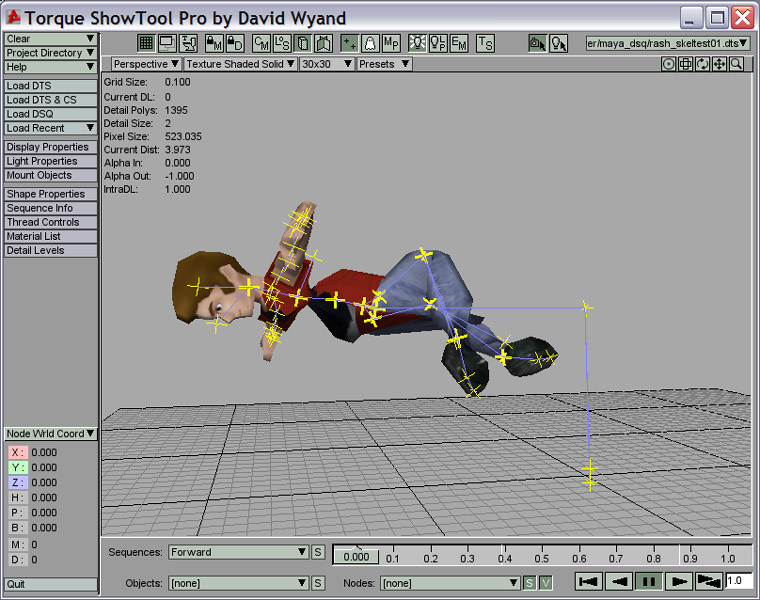Open the Perspective view dropdown
This screenshot has height=600, width=760.
pos(146,64)
